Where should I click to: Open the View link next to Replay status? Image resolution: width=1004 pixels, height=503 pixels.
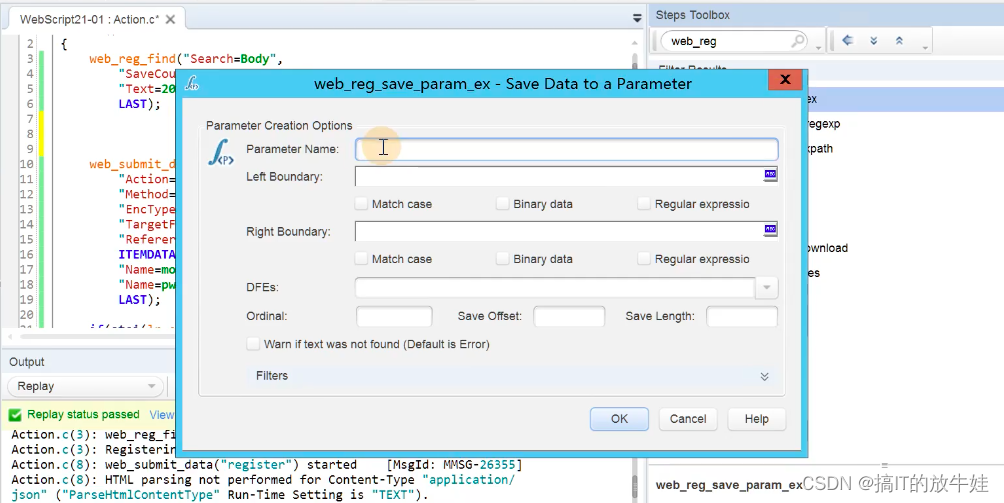(x=161, y=415)
